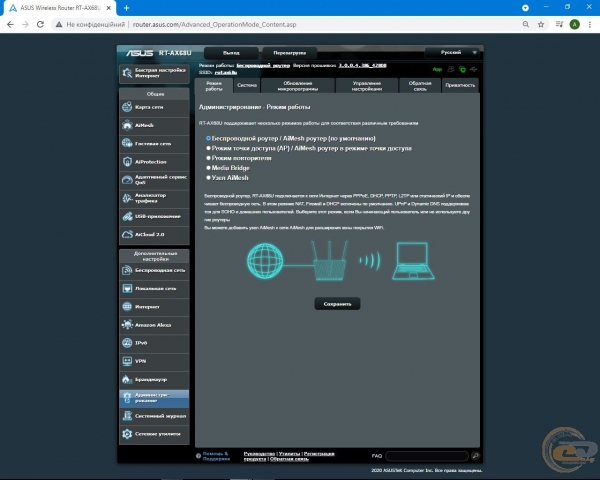Go back in browser history
600x480 pixels.
pos(10,24)
